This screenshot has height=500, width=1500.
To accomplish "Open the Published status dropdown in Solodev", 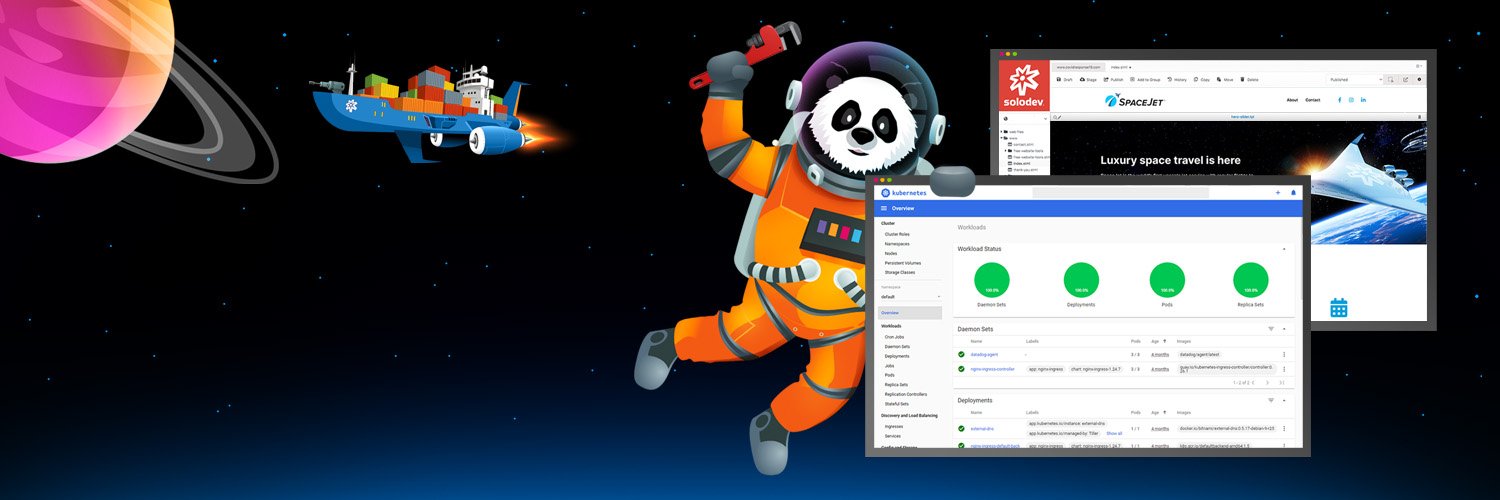I will [1354, 79].
